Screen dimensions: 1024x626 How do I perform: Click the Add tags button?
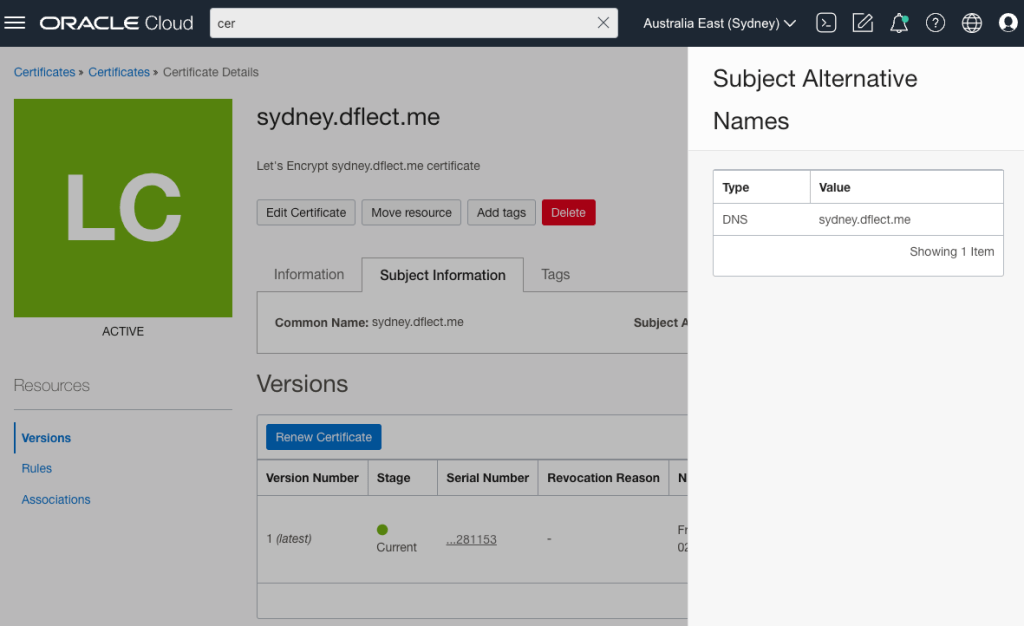point(501,212)
